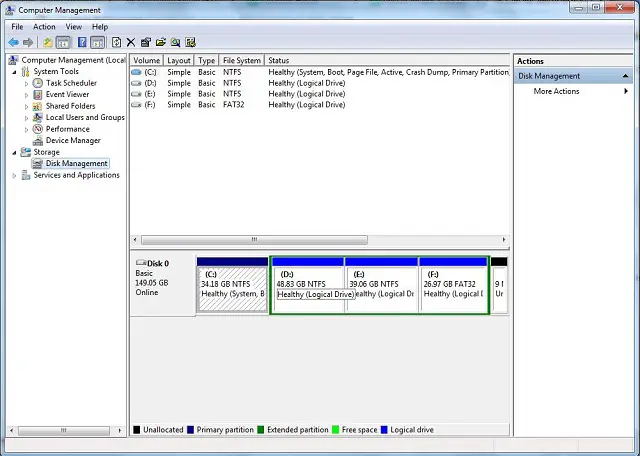640x456 pixels.
Task: Select Disk Management in the tree
Action: (x=76, y=163)
